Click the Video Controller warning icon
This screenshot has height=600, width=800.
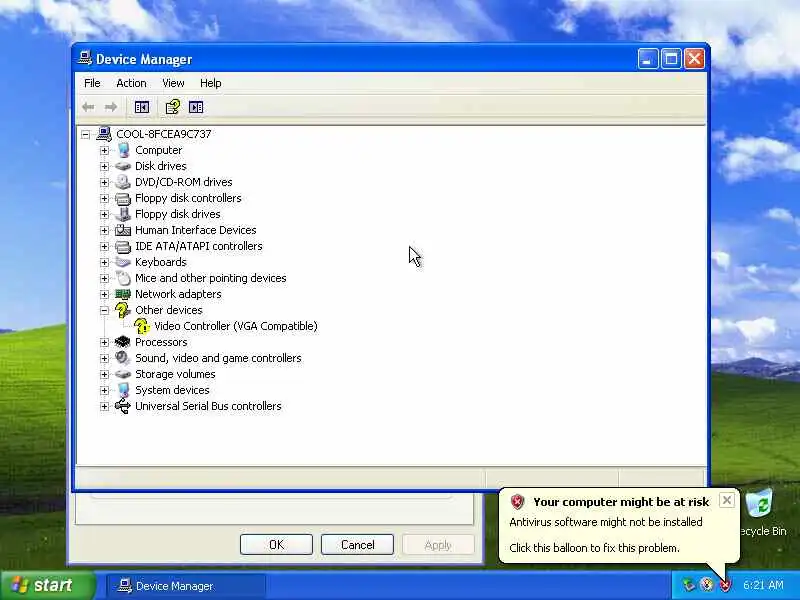point(142,326)
